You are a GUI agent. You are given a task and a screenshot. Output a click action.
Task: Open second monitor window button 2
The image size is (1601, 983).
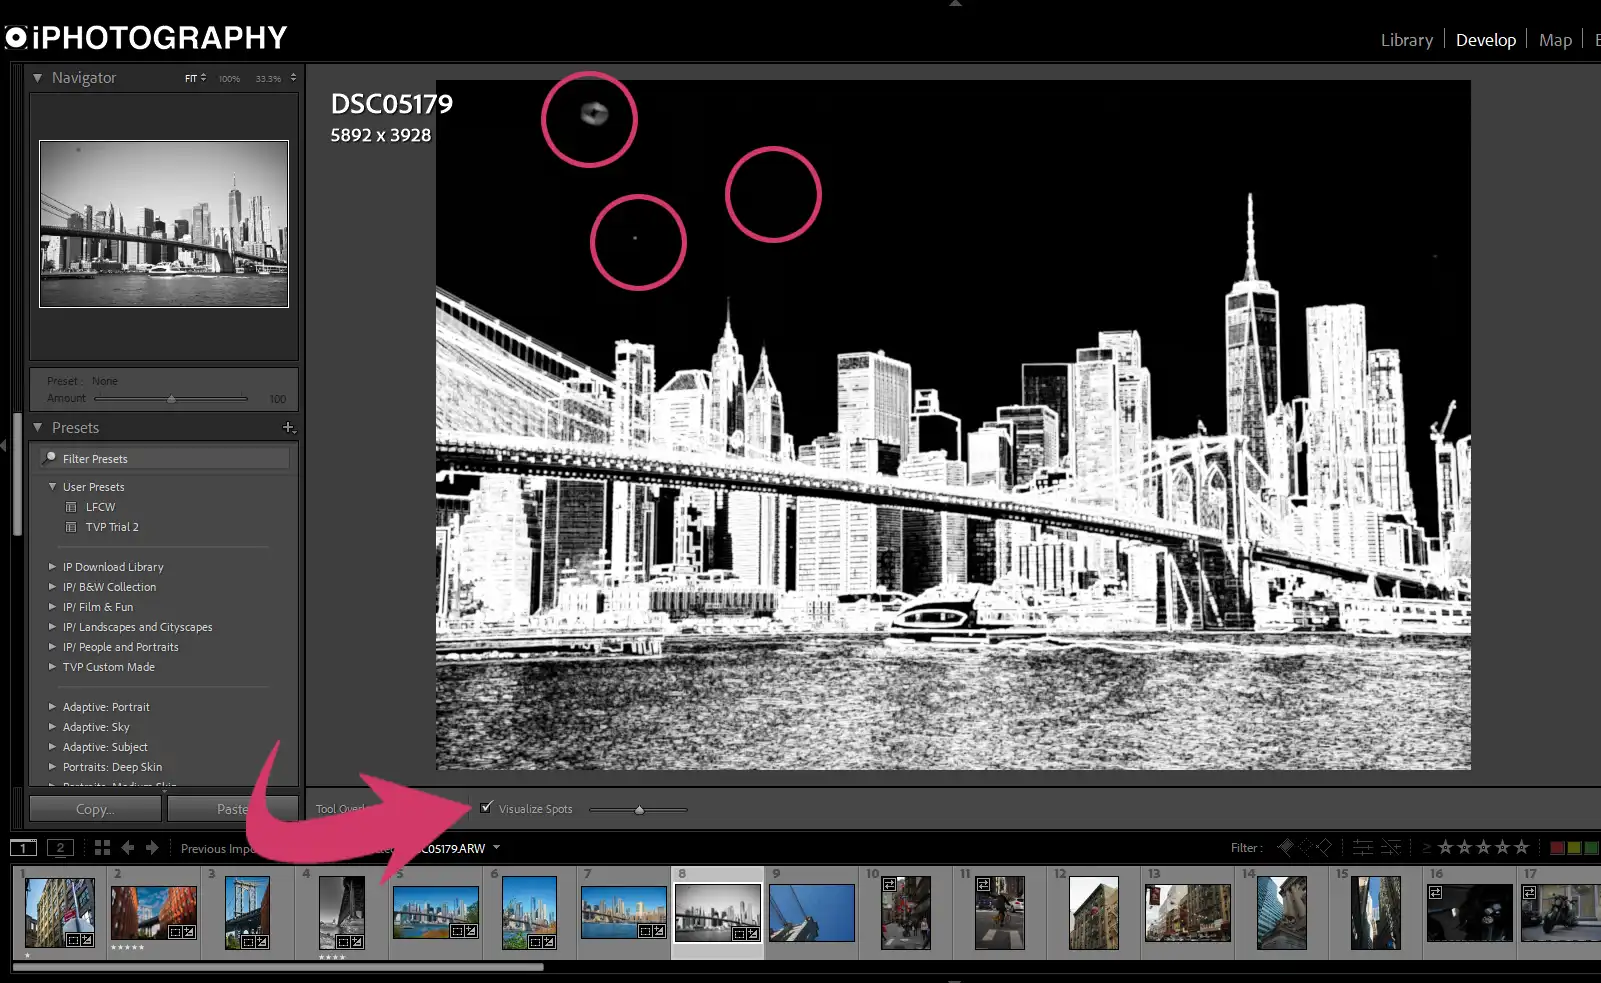pyautogui.click(x=60, y=848)
